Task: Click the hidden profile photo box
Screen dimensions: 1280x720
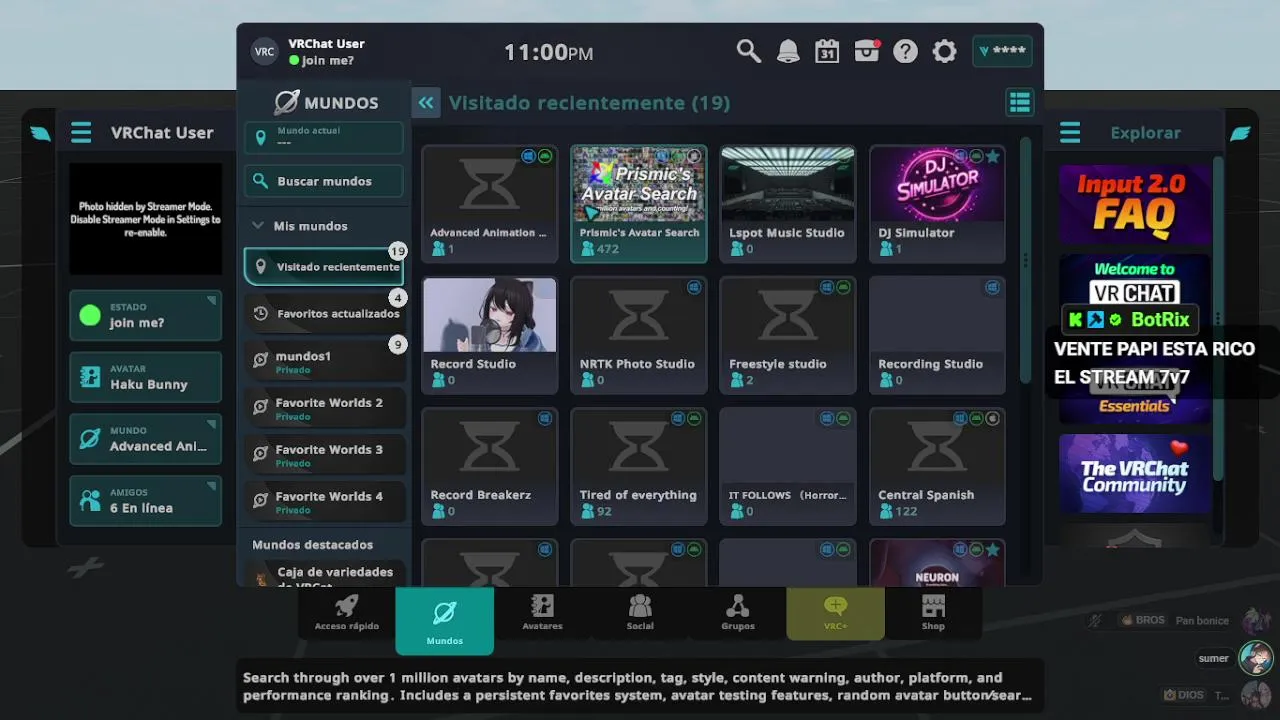Action: (146, 219)
